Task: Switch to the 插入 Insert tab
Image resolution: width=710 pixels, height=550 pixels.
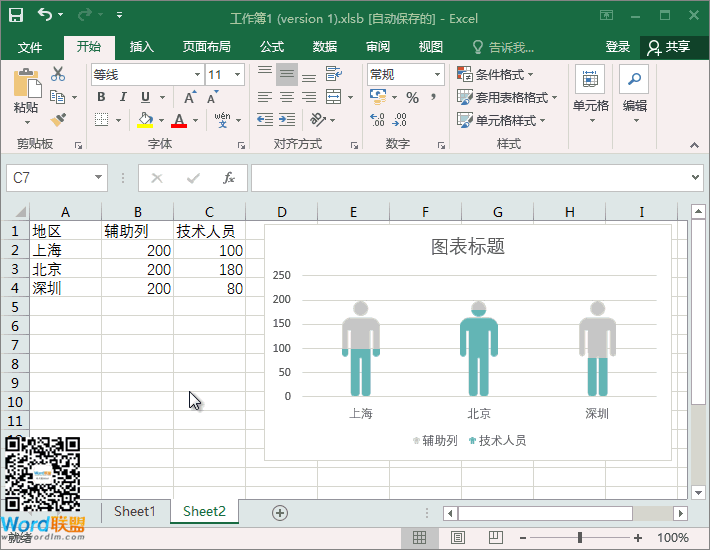Action: pyautogui.click(x=142, y=47)
